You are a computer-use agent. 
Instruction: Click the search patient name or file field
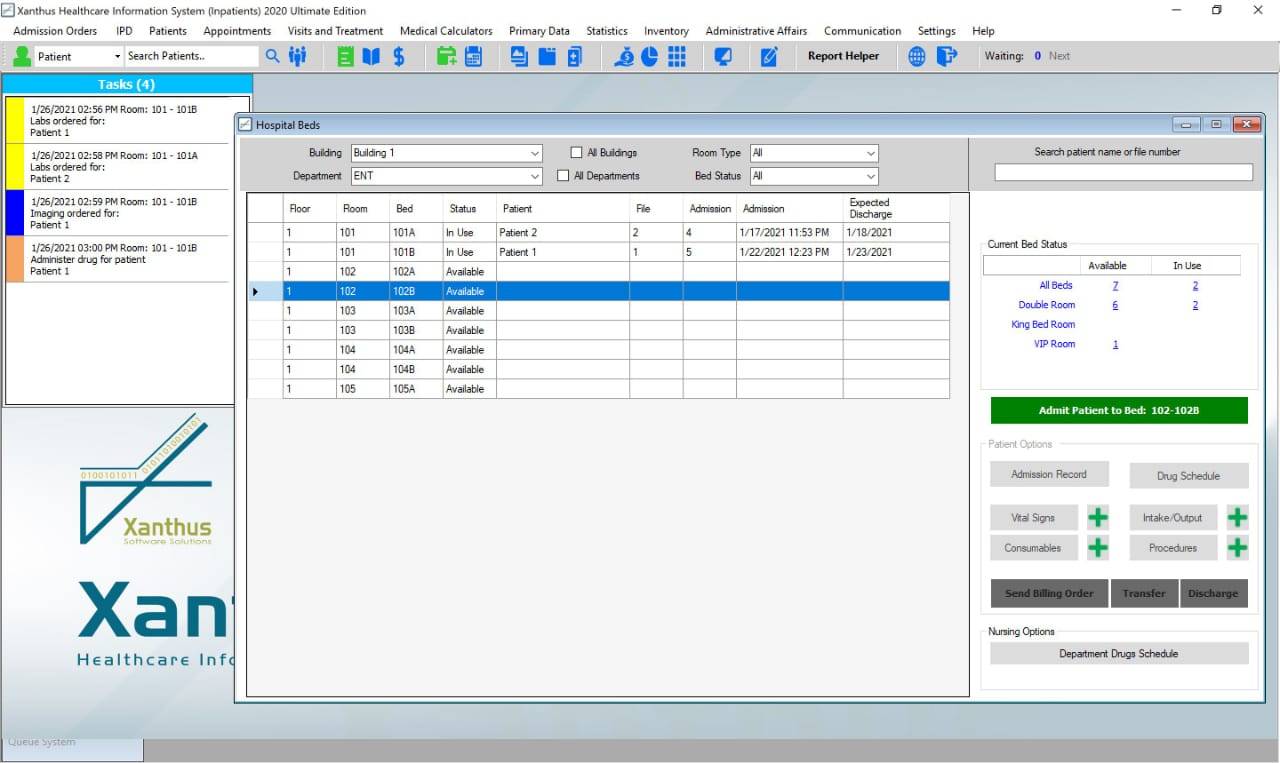[x=1123, y=173]
